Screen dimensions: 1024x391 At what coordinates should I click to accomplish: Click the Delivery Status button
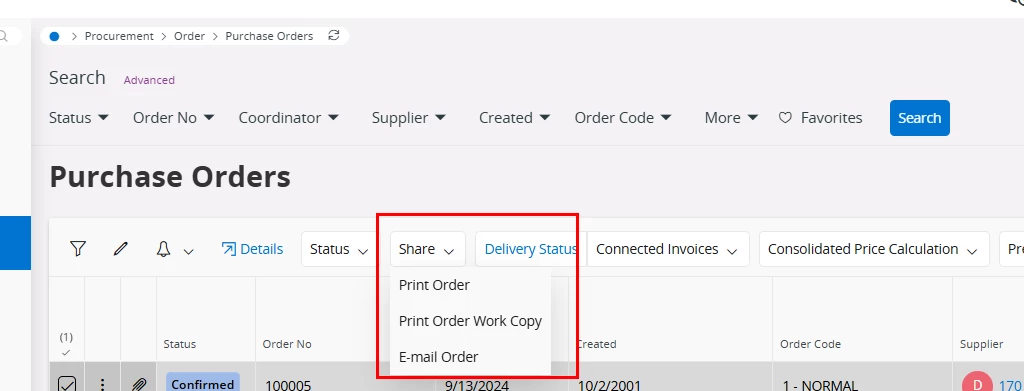click(x=530, y=249)
